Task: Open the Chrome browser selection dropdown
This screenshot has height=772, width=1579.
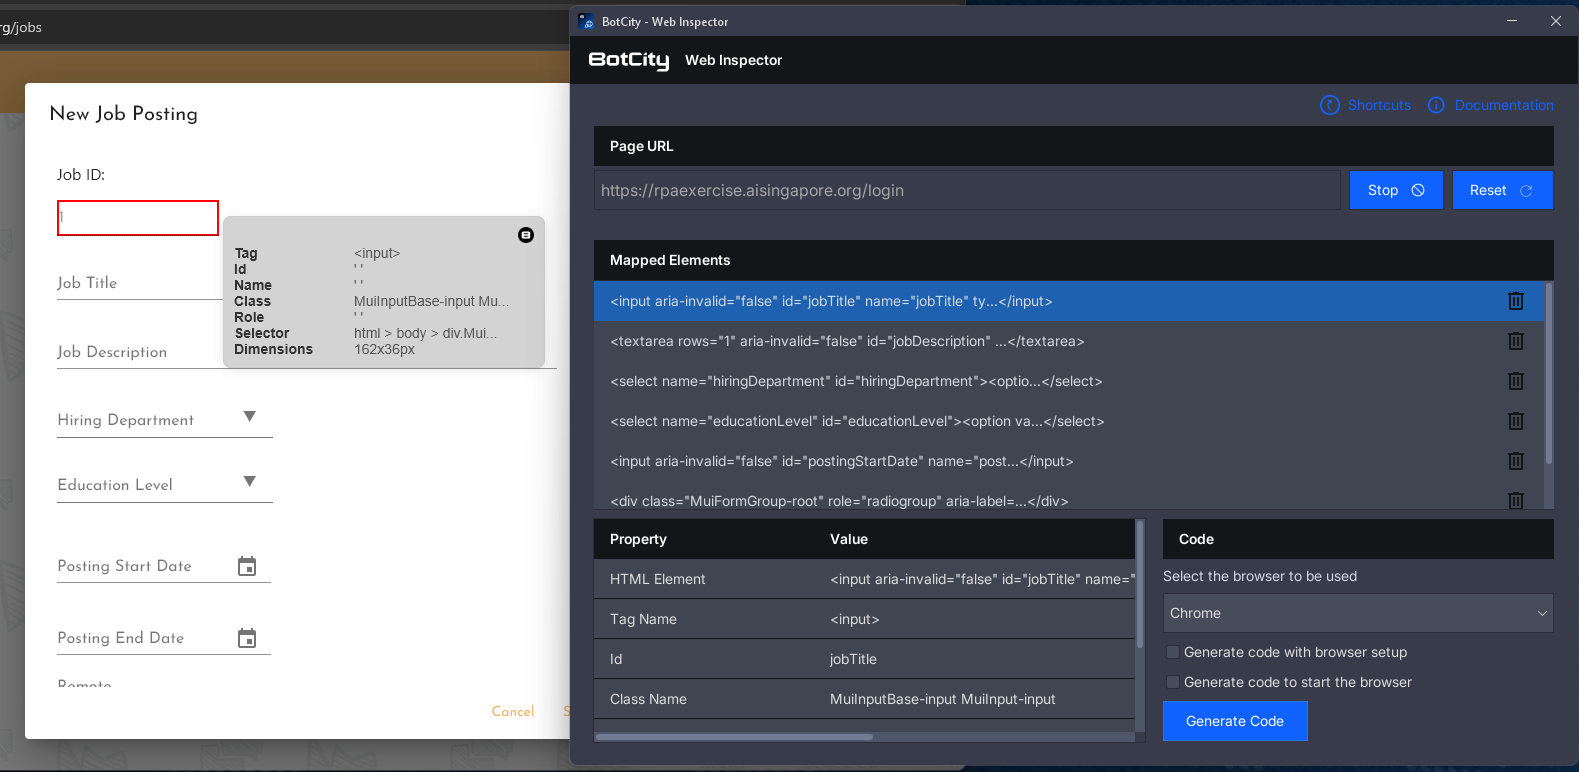Action: 1357,613
